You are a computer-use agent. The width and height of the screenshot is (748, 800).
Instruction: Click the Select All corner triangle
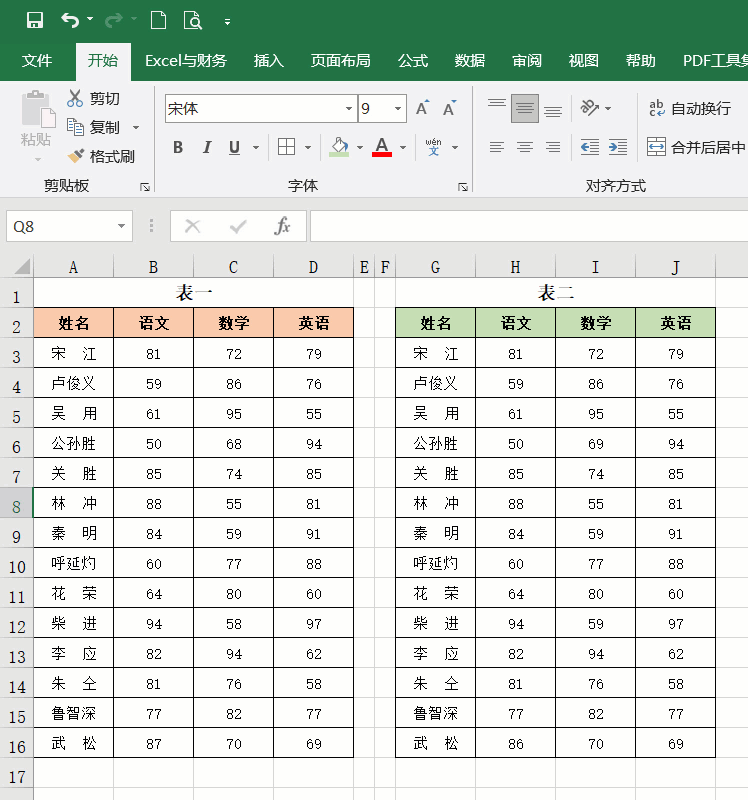[22, 266]
